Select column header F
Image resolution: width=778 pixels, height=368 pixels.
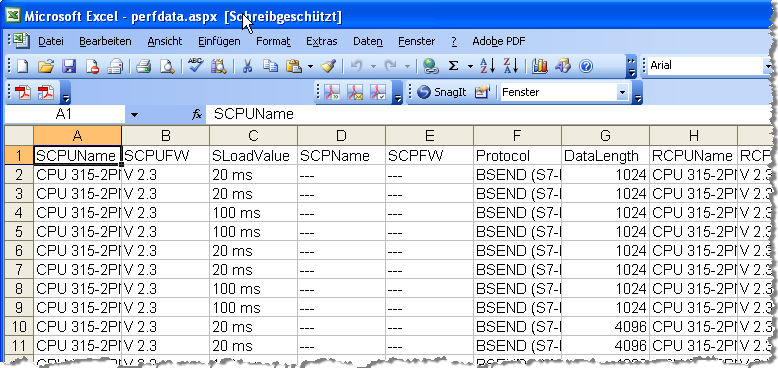pyautogui.click(x=518, y=135)
